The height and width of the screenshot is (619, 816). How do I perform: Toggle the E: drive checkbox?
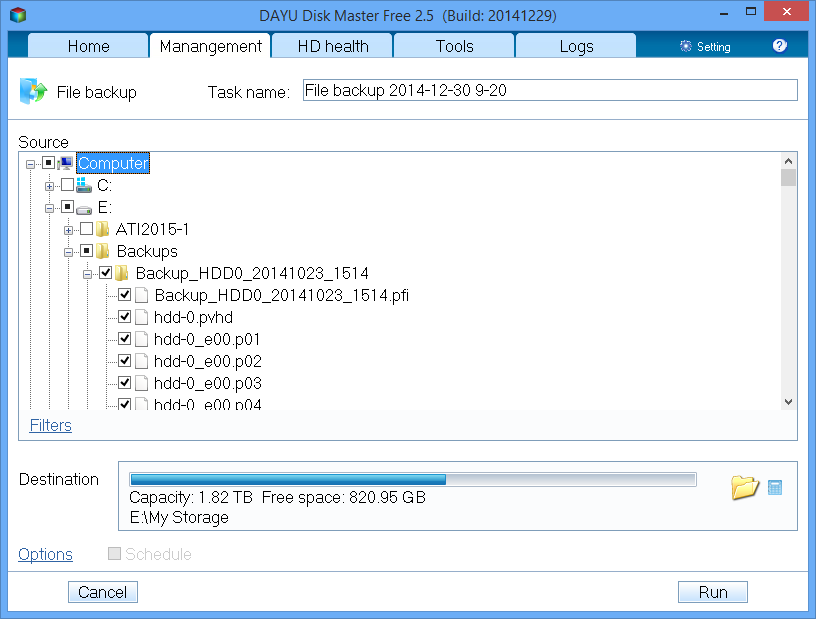(68, 207)
